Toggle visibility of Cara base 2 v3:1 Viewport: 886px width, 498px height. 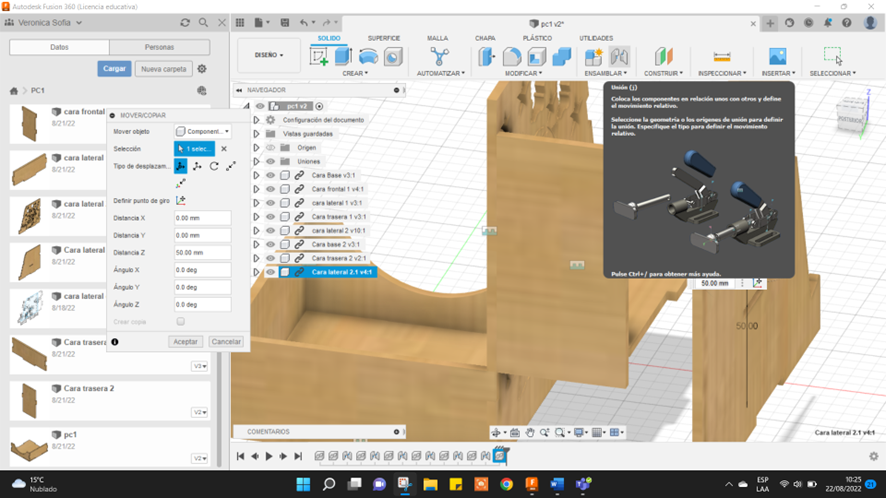coord(271,244)
